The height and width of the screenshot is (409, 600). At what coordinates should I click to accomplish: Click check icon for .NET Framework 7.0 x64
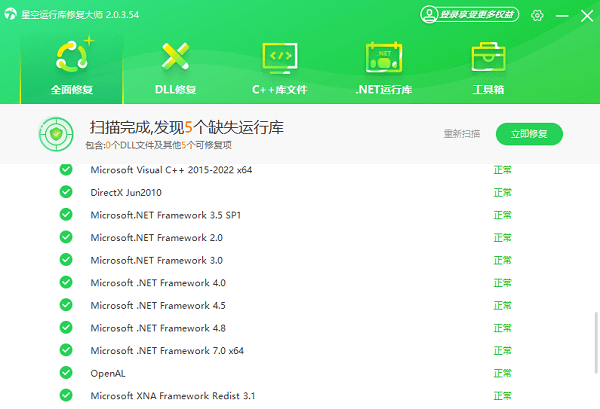pyautogui.click(x=66, y=350)
